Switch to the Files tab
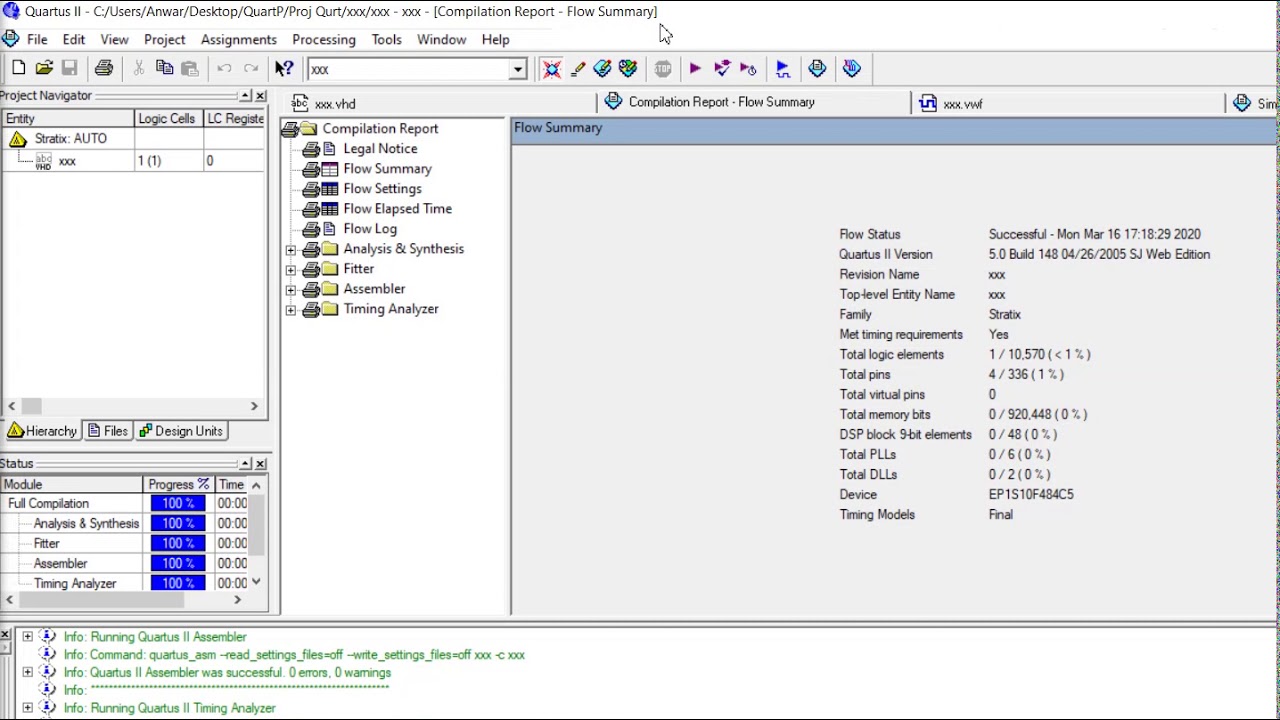The width and height of the screenshot is (1280, 720). pyautogui.click(x=108, y=431)
